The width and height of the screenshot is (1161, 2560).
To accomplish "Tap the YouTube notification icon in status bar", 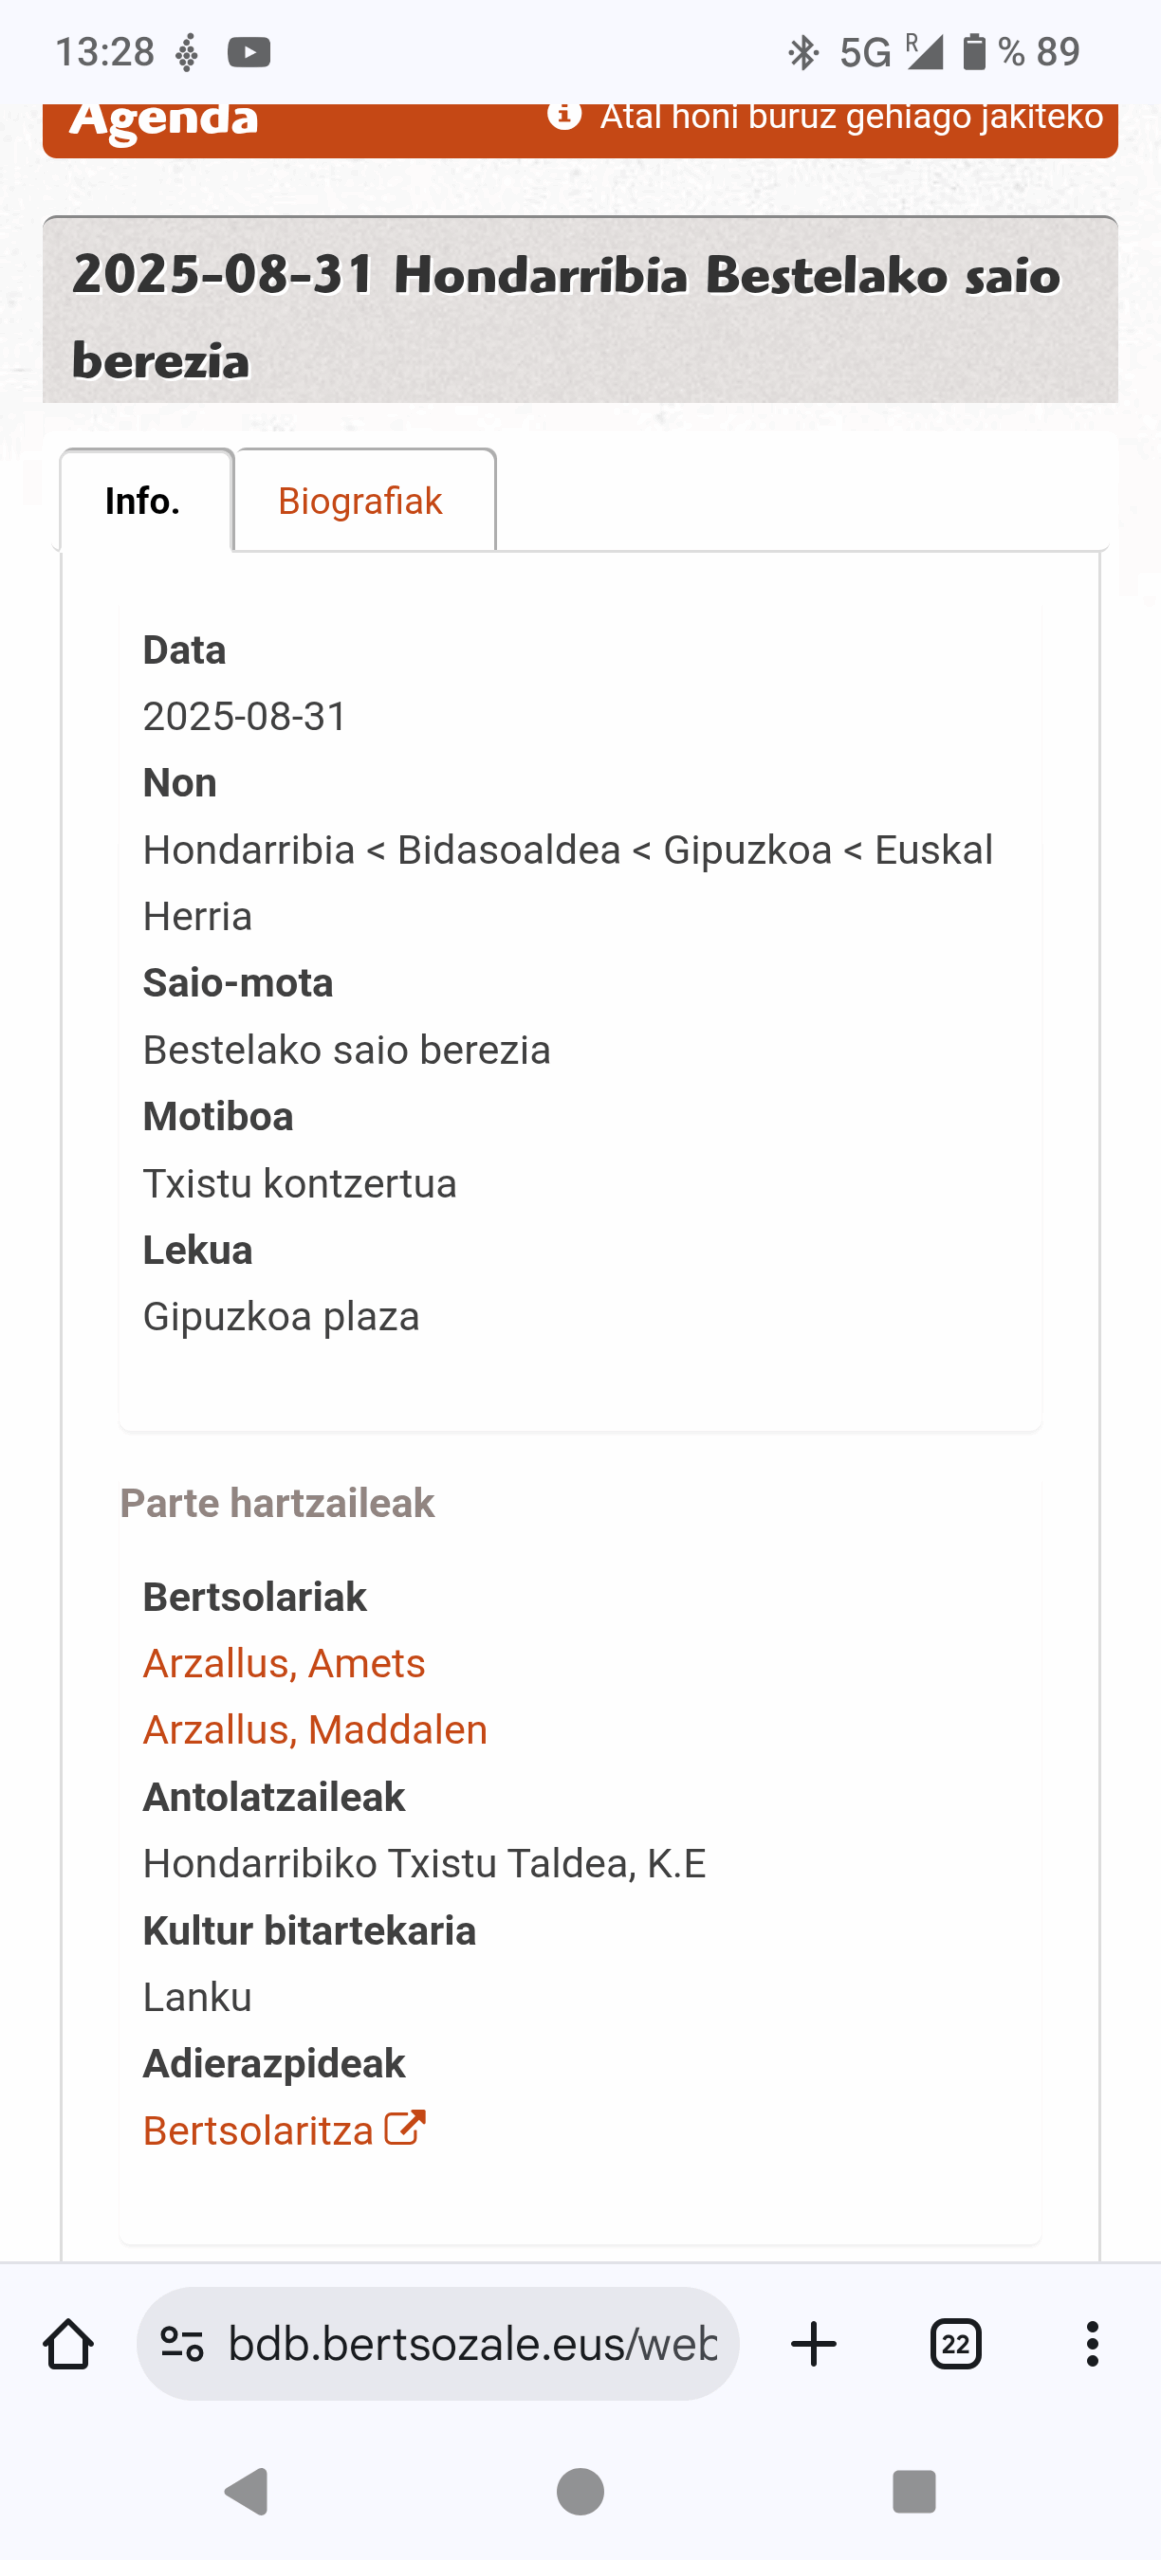I will coord(249,52).
